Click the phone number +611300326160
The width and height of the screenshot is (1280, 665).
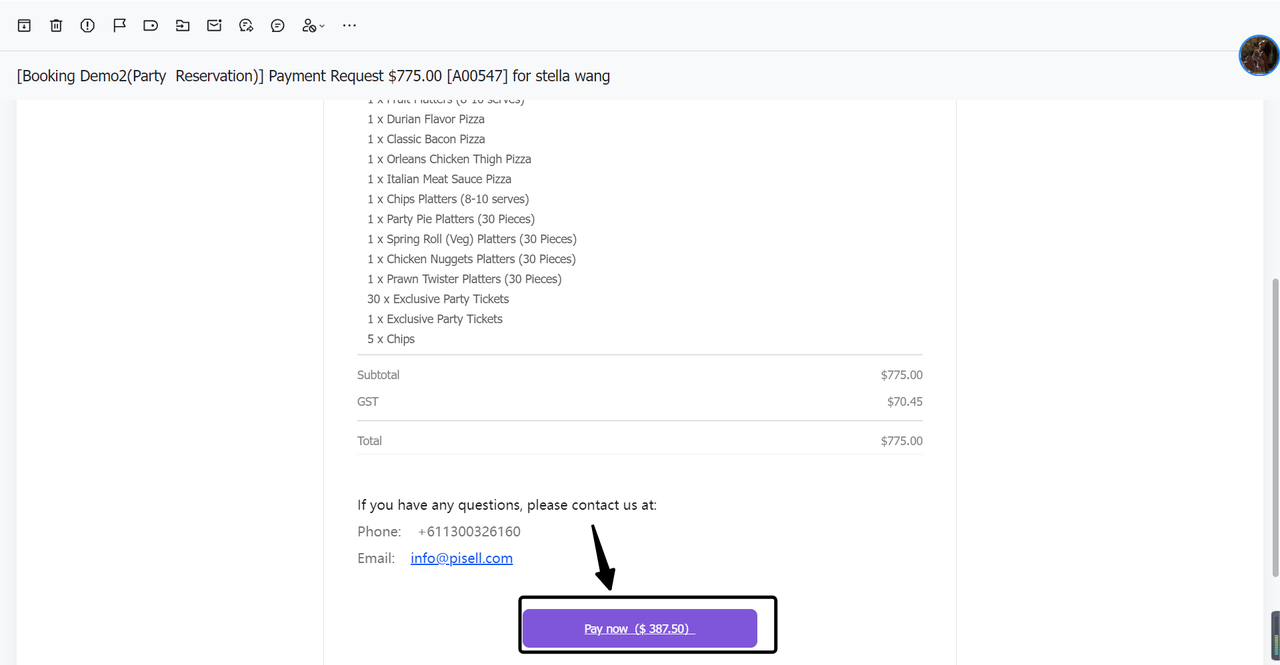point(469,531)
